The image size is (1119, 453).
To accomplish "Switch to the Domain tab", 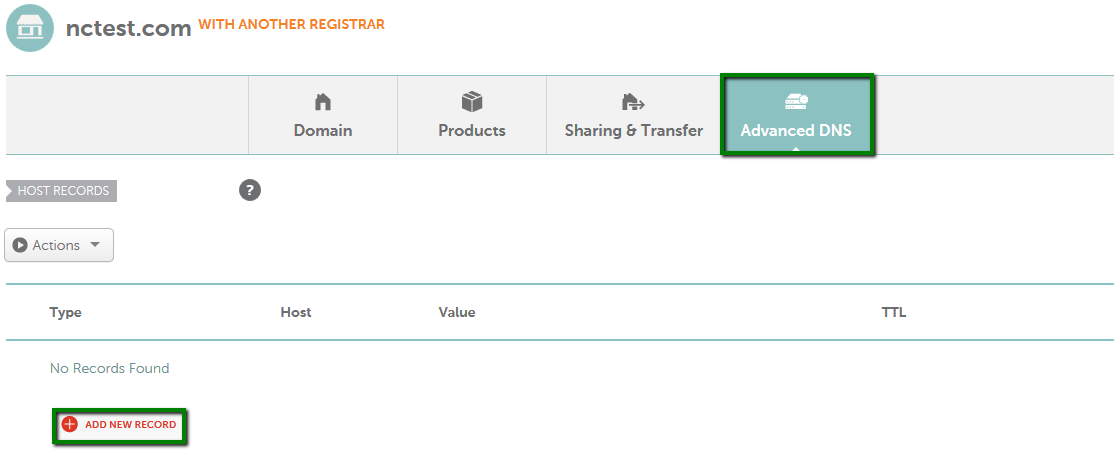I will (x=323, y=115).
